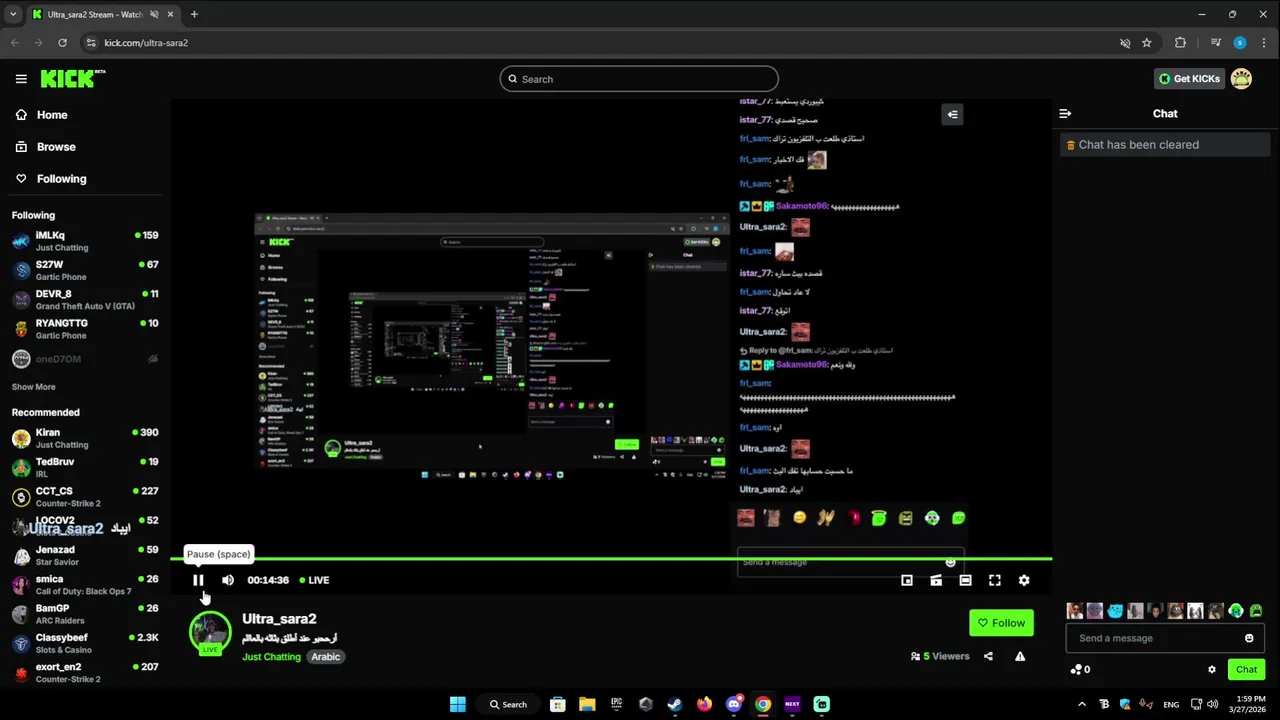The image size is (1280, 720).
Task: Open RYANGTTG channel
Action: 85,329
